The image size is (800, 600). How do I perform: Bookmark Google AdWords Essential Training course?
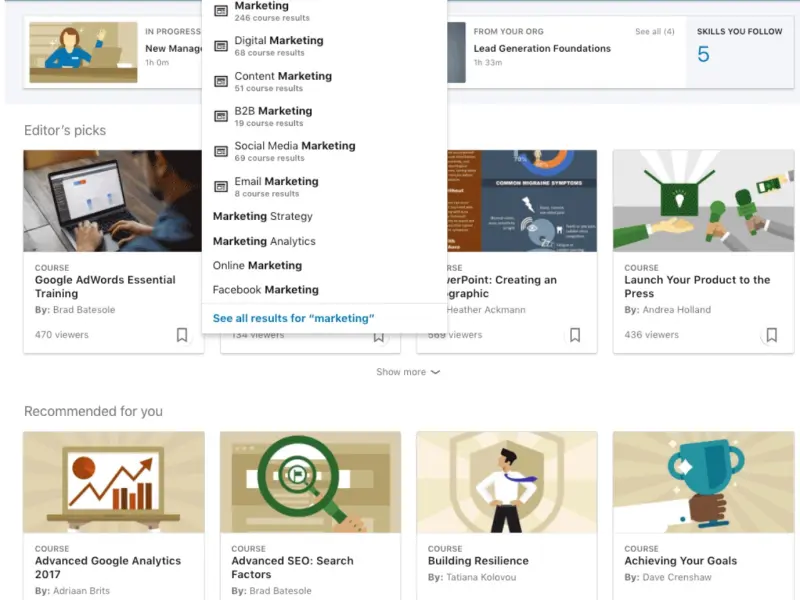pyautogui.click(x=182, y=335)
